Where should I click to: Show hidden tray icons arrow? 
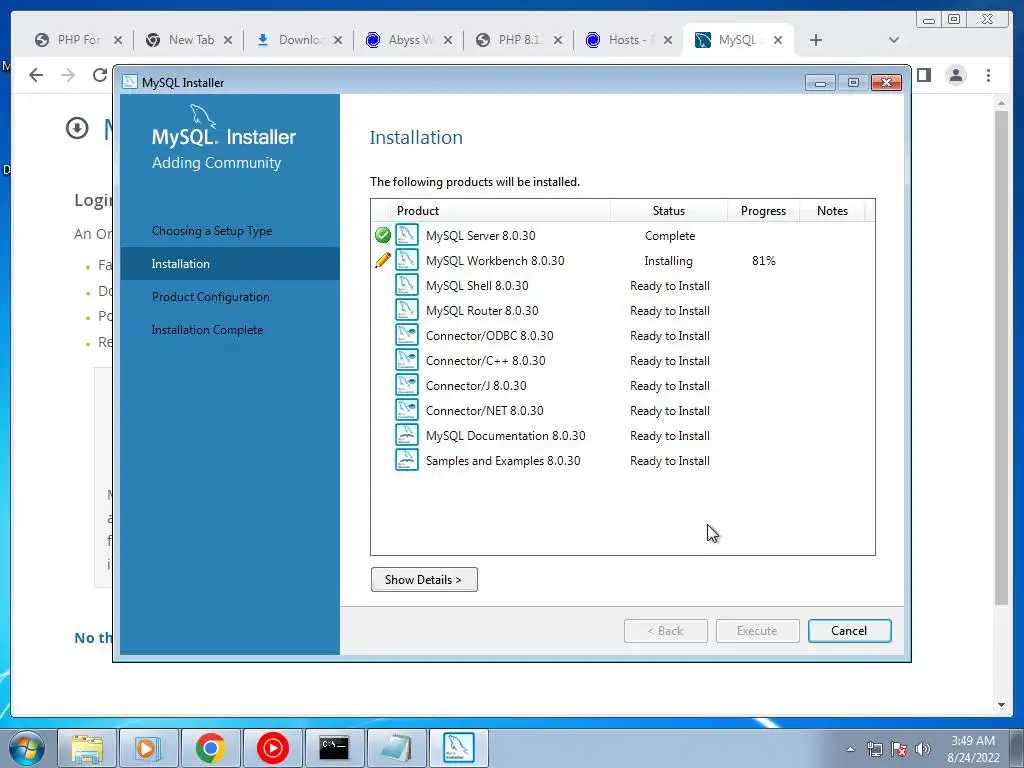[x=850, y=749]
